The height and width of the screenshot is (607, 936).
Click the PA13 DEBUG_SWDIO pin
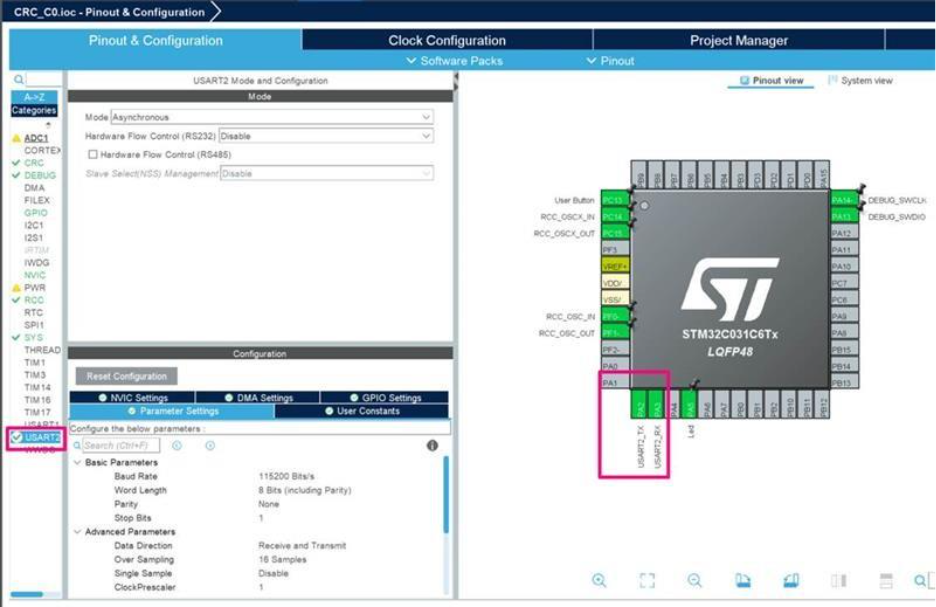(844, 217)
